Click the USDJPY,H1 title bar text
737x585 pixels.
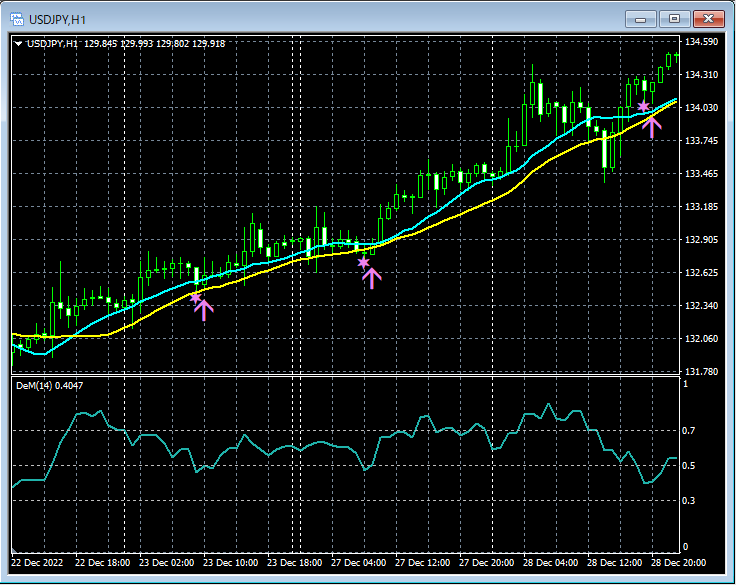(57, 20)
